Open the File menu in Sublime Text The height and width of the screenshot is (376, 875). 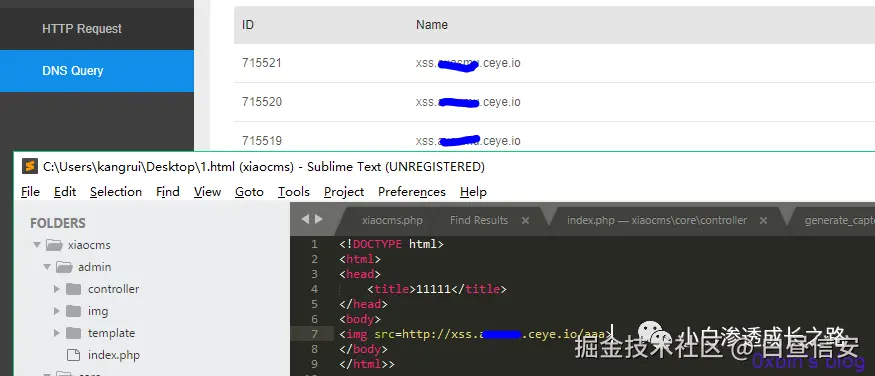tap(30, 192)
